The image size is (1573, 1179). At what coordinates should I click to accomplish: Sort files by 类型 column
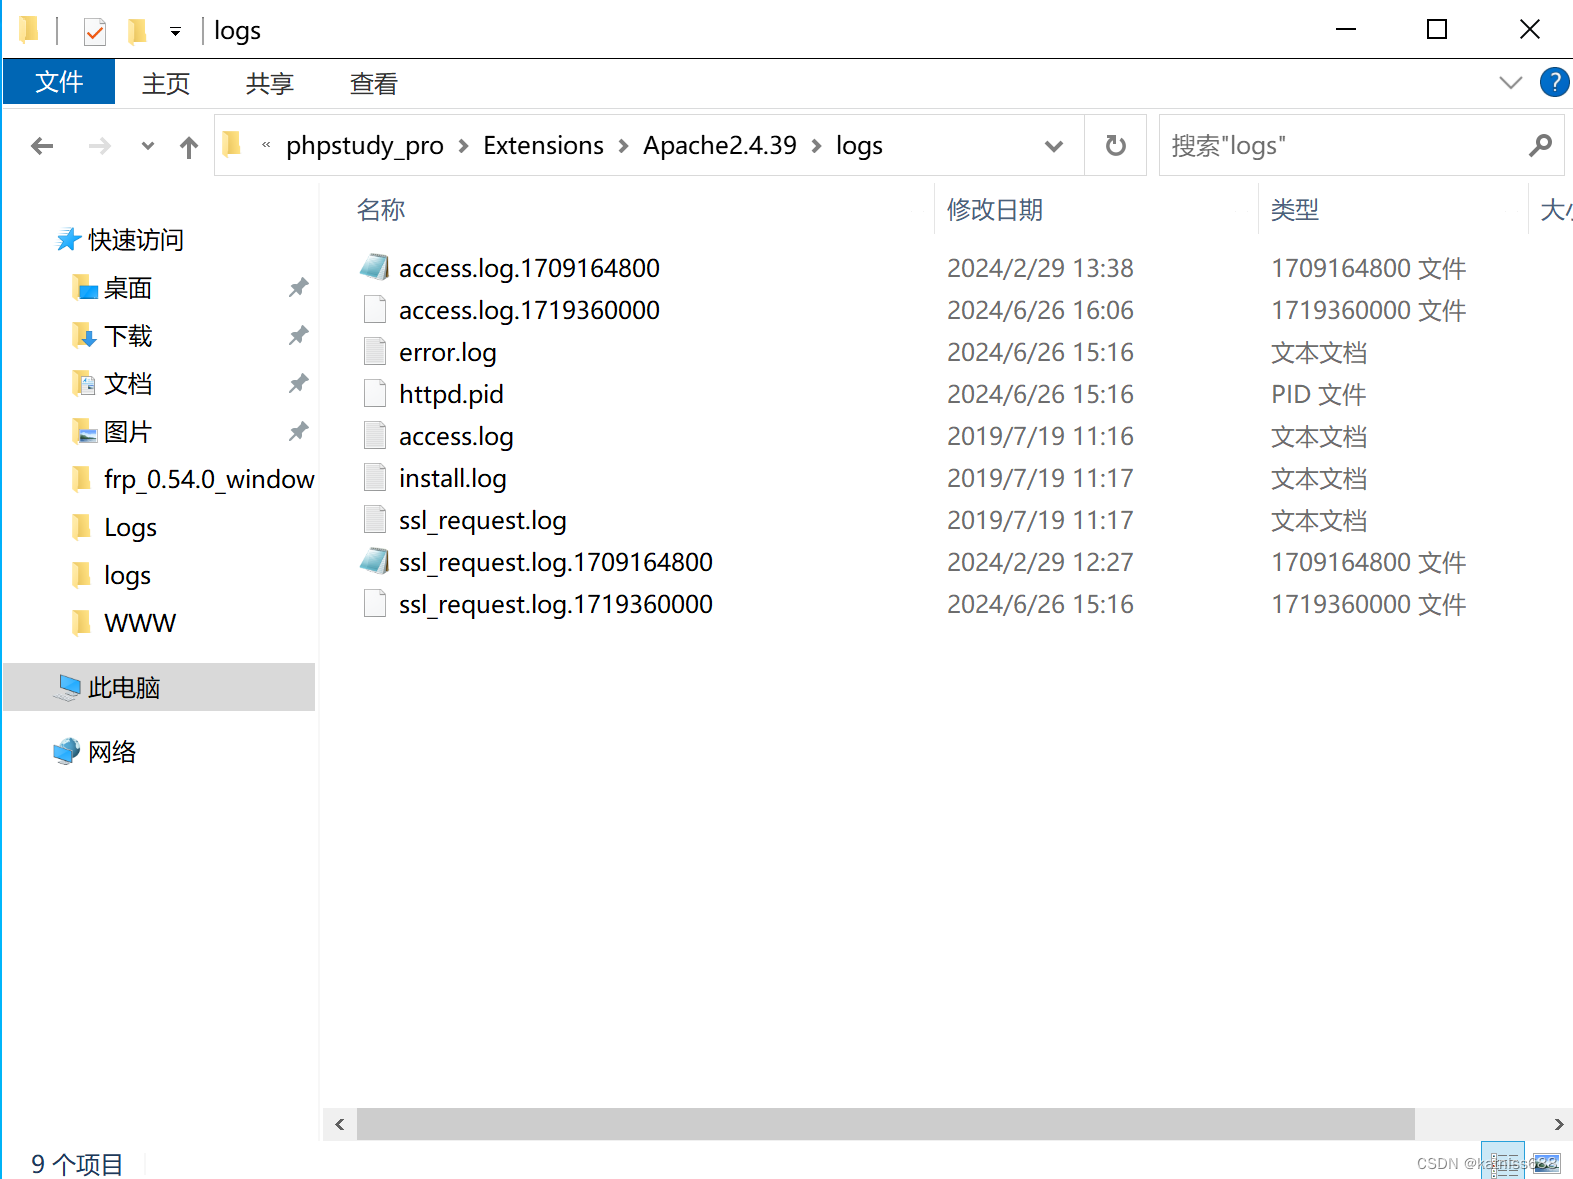pos(1295,210)
